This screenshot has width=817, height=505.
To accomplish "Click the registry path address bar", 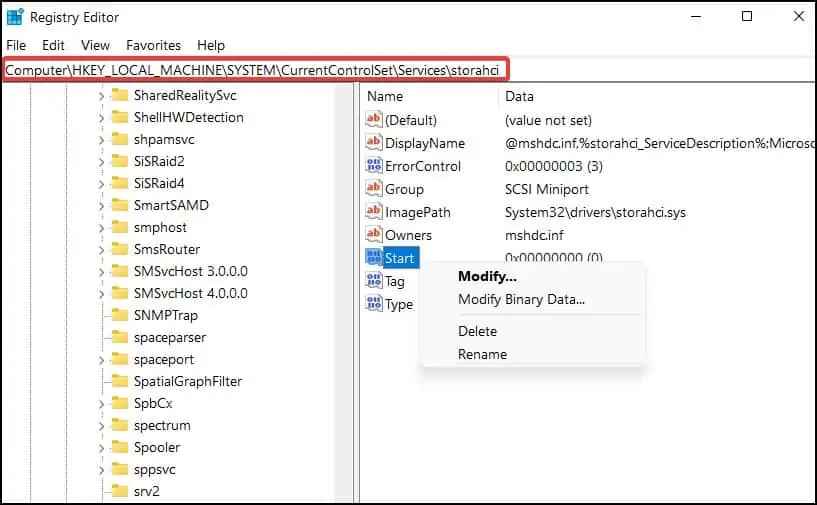I will (255, 70).
